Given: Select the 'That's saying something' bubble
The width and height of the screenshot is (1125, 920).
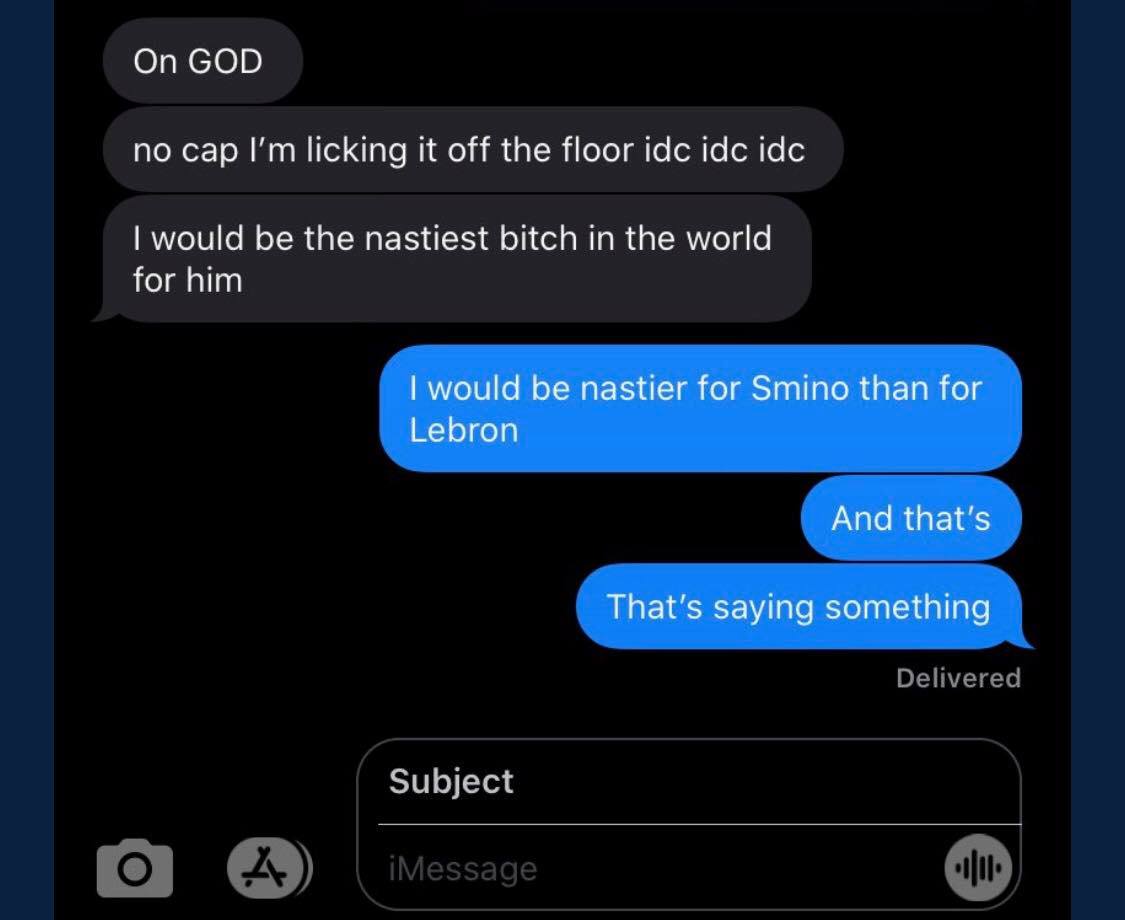Looking at the screenshot, I should pyautogui.click(x=804, y=606).
